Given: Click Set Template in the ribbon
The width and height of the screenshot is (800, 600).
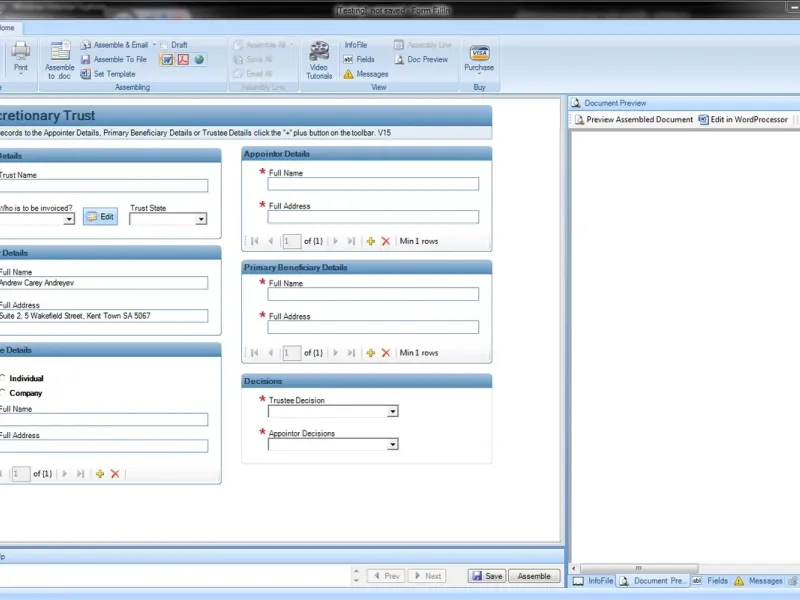Looking at the screenshot, I should [108, 74].
